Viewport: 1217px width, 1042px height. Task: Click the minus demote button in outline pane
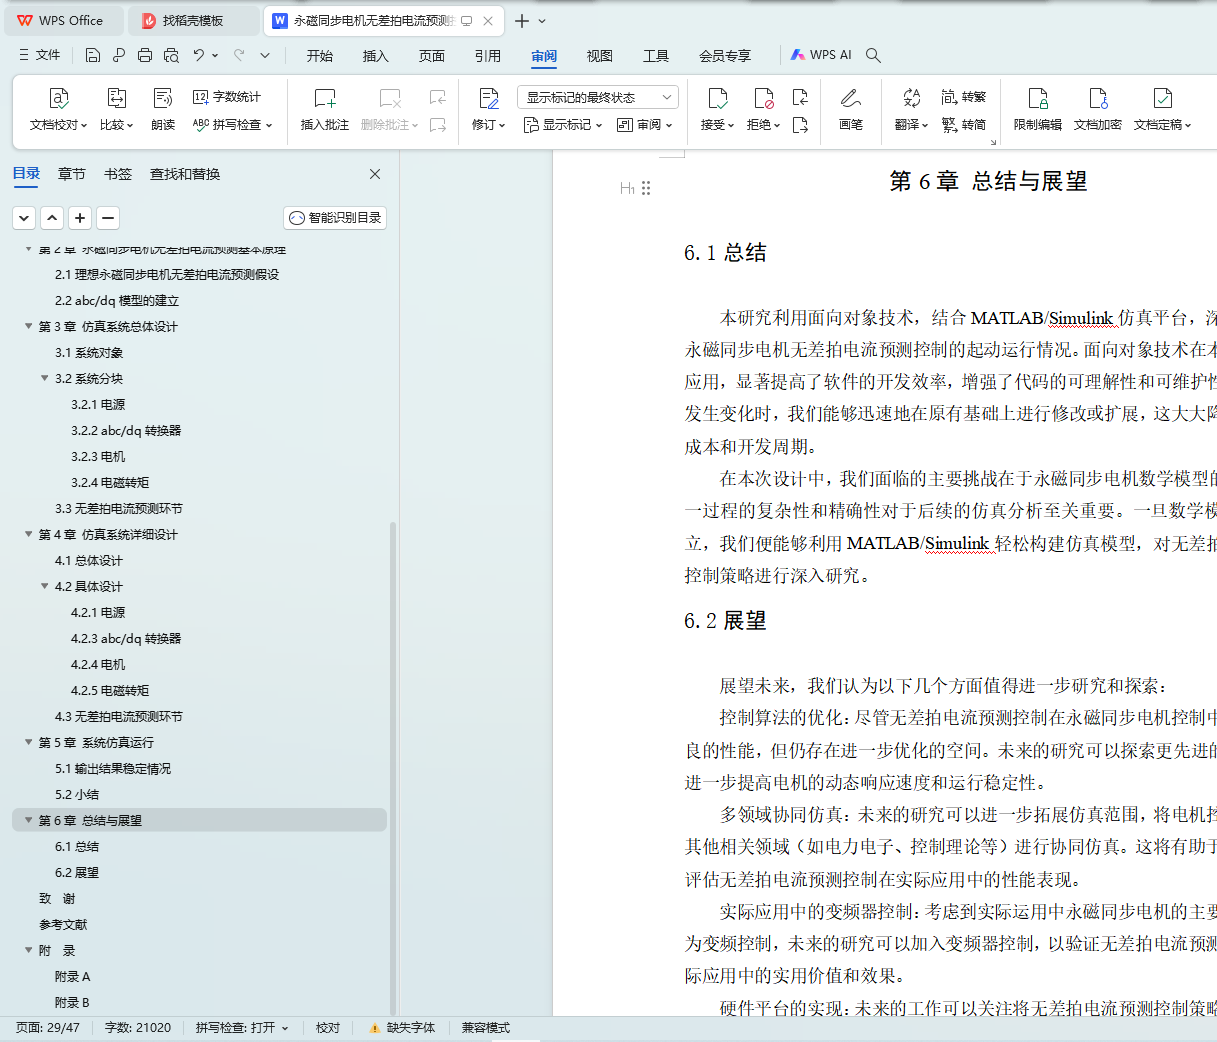108,217
